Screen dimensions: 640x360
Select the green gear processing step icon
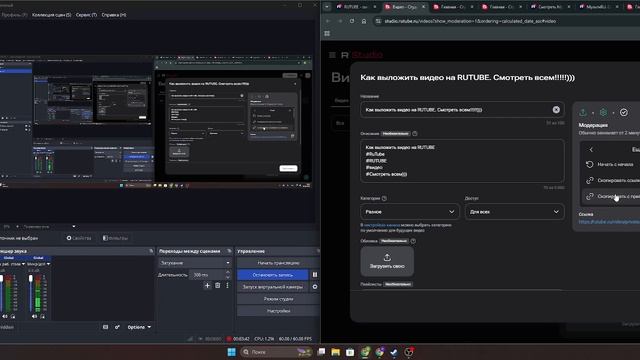[603, 113]
